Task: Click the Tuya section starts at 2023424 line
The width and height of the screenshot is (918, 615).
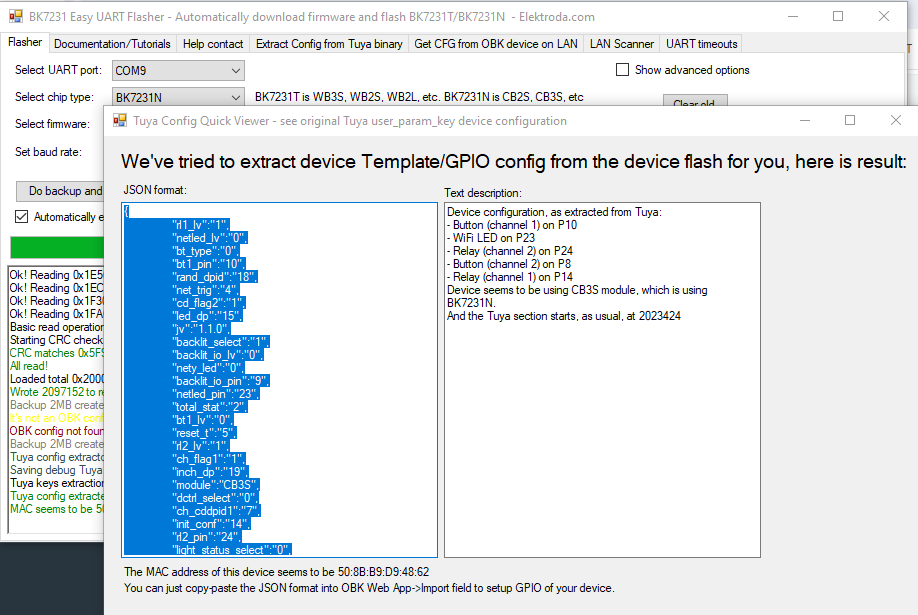Action: pos(564,316)
